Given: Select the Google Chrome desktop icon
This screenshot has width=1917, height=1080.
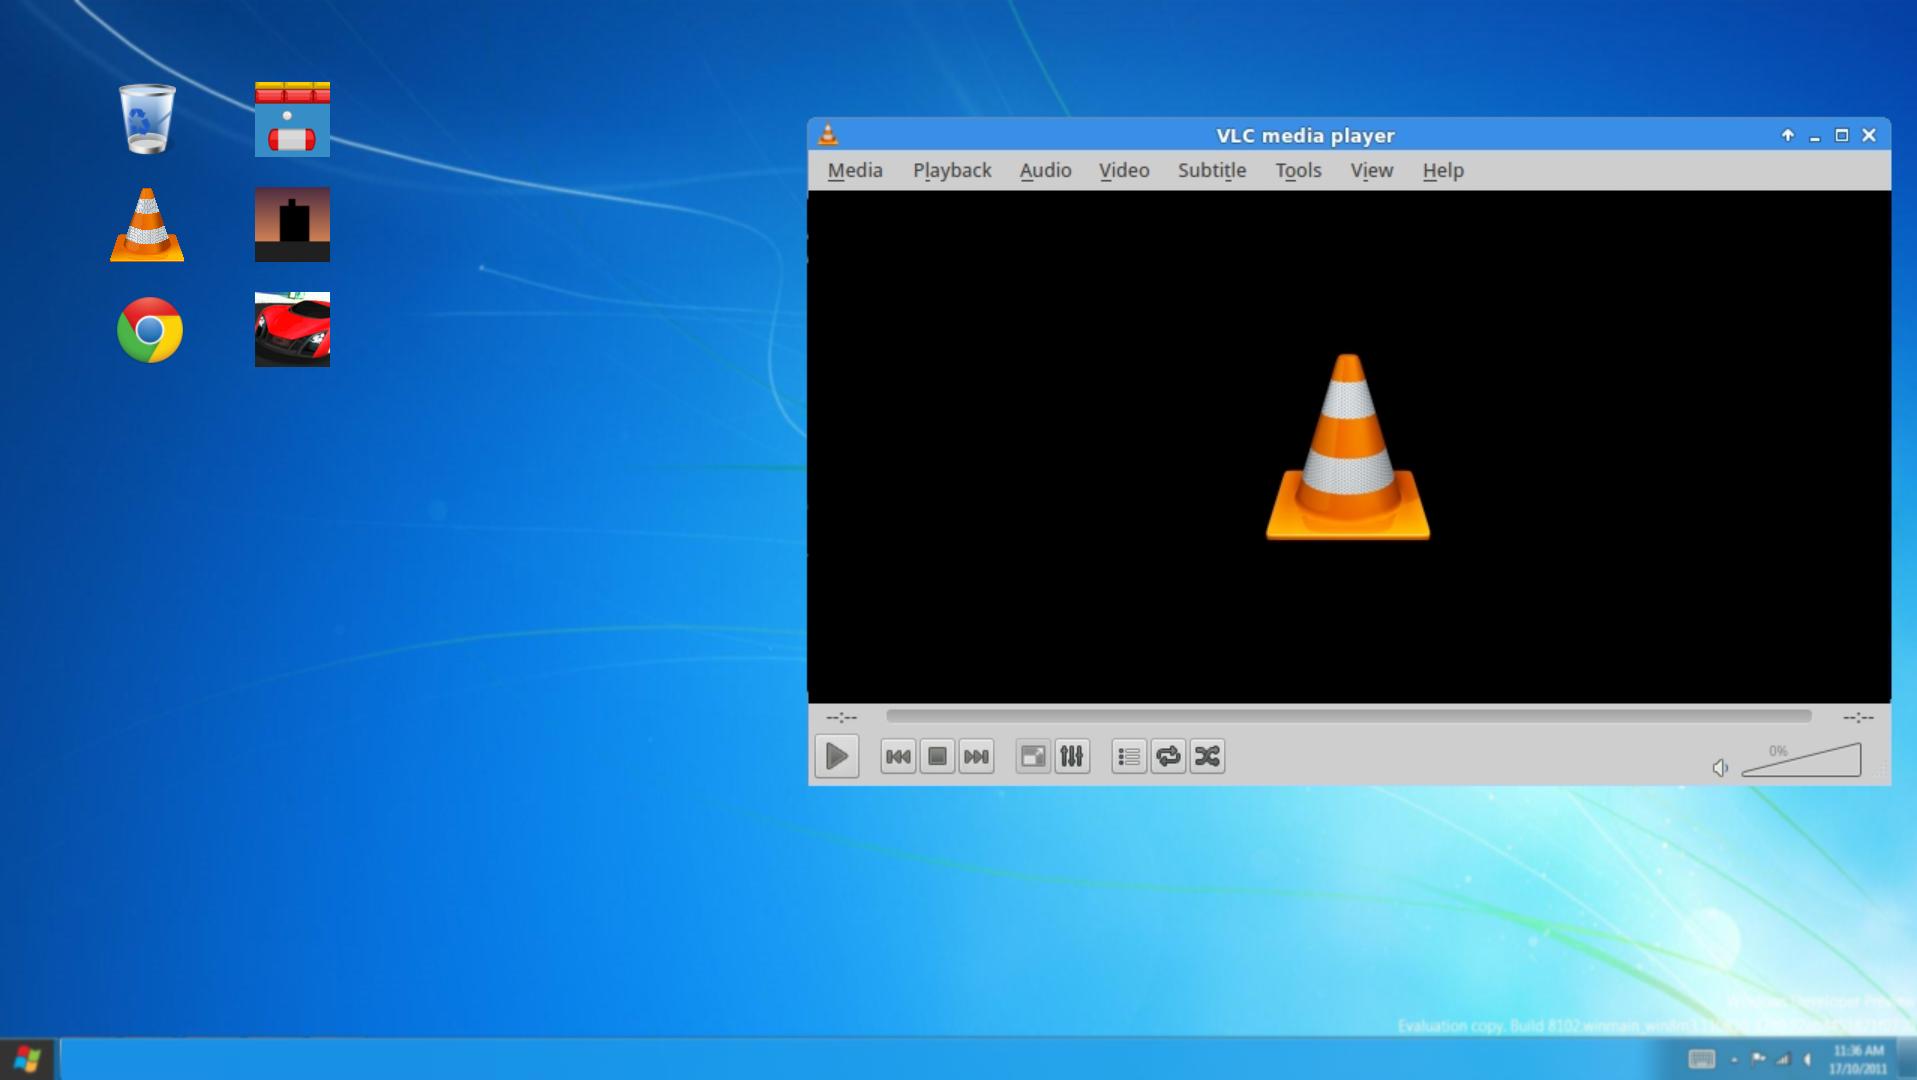Looking at the screenshot, I should click(150, 330).
